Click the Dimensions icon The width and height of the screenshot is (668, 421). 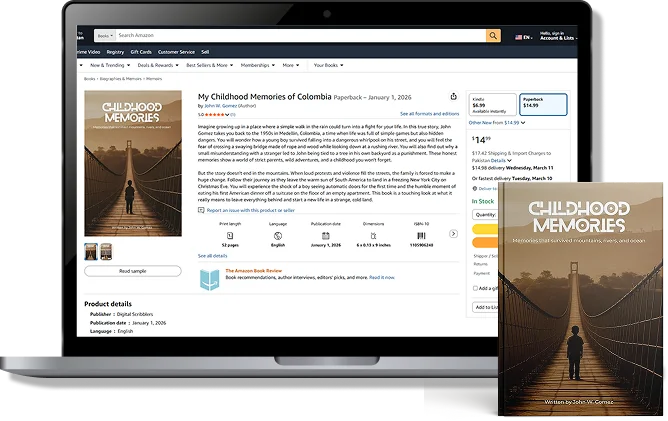(x=373, y=236)
